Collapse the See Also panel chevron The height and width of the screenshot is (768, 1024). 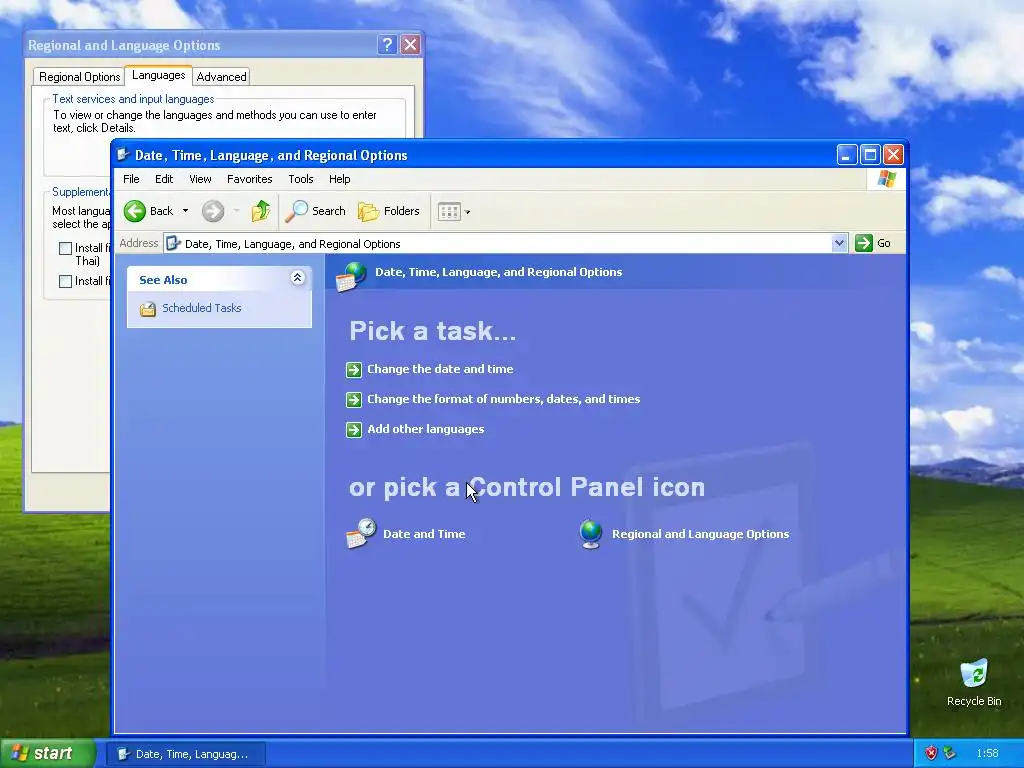(297, 278)
